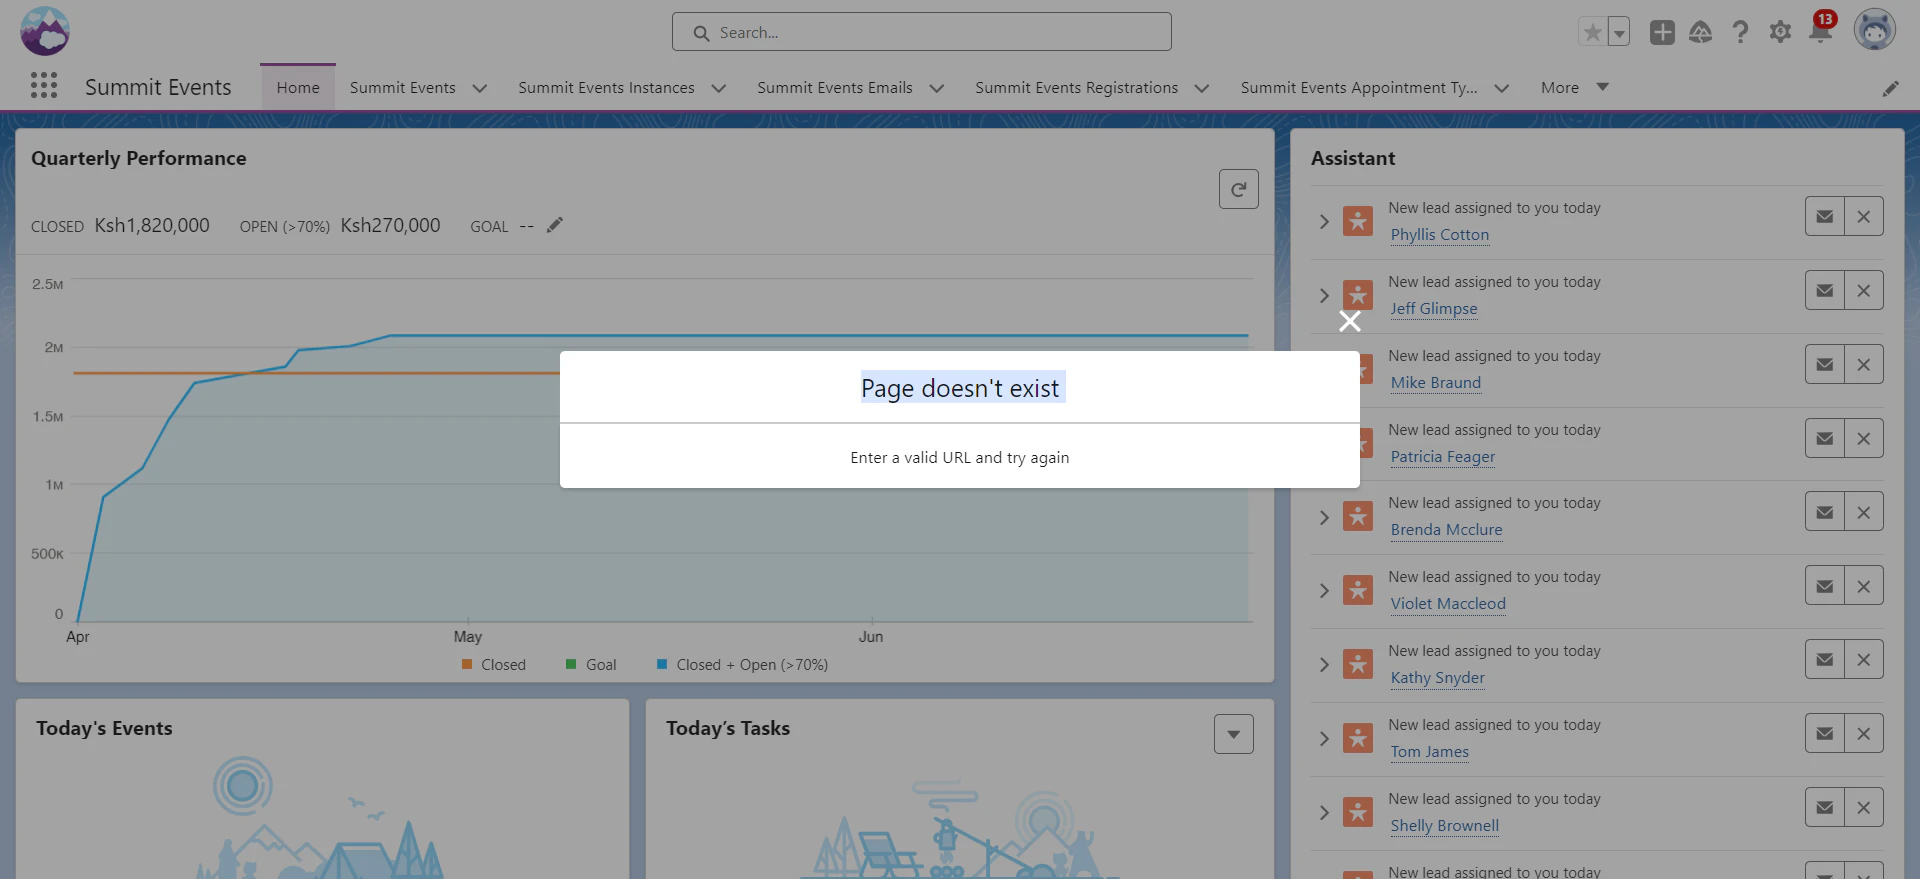Open the Mike Braund lead link
Screen dimensions: 1920x879
point(1436,383)
